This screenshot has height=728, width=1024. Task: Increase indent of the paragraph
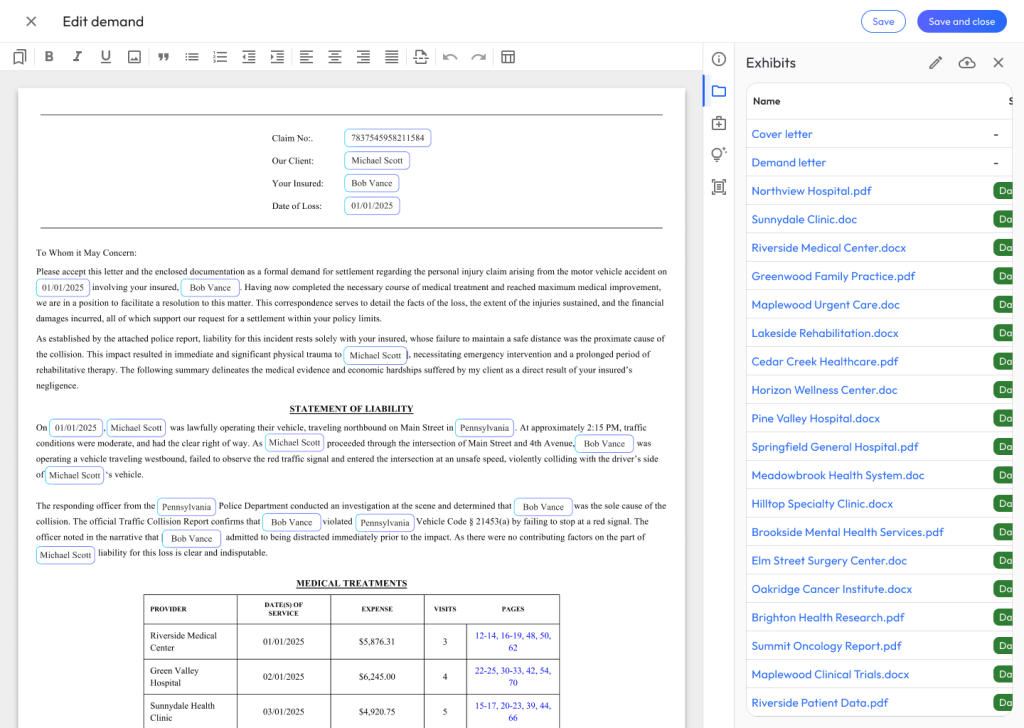pyautogui.click(x=277, y=57)
